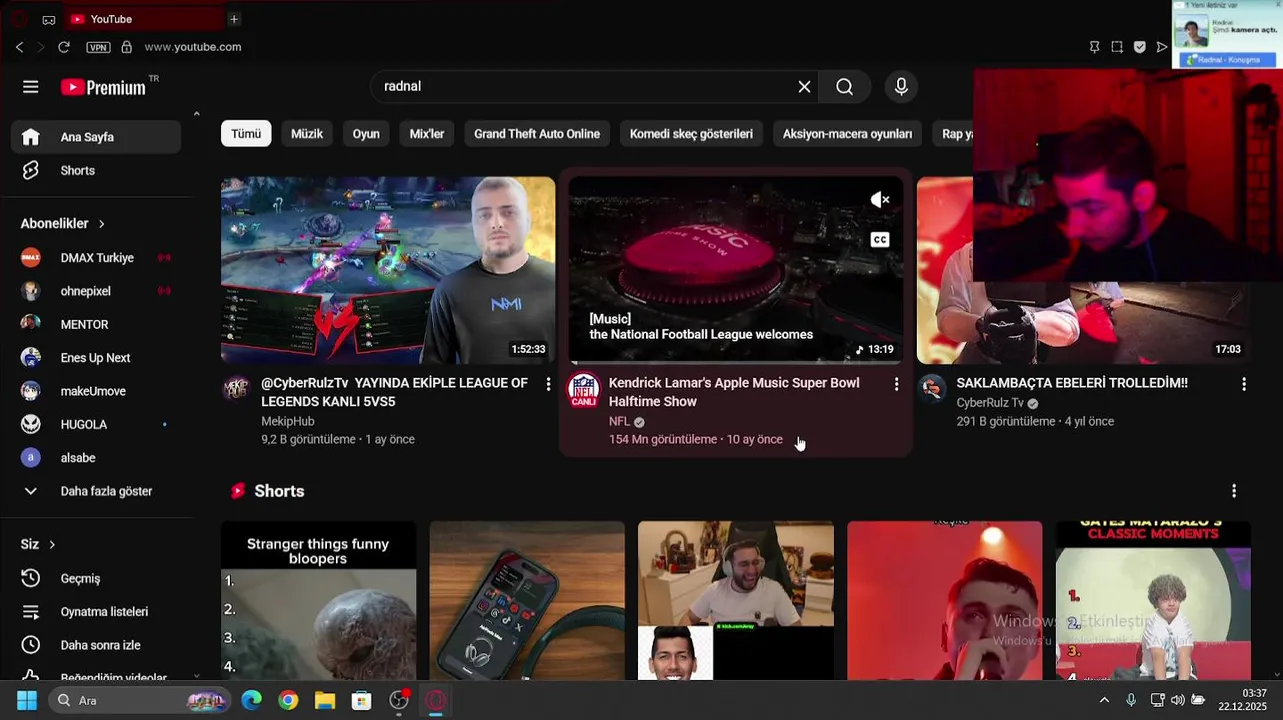Open Opera's main menu logo button
The image size is (1283, 720).
[19, 19]
